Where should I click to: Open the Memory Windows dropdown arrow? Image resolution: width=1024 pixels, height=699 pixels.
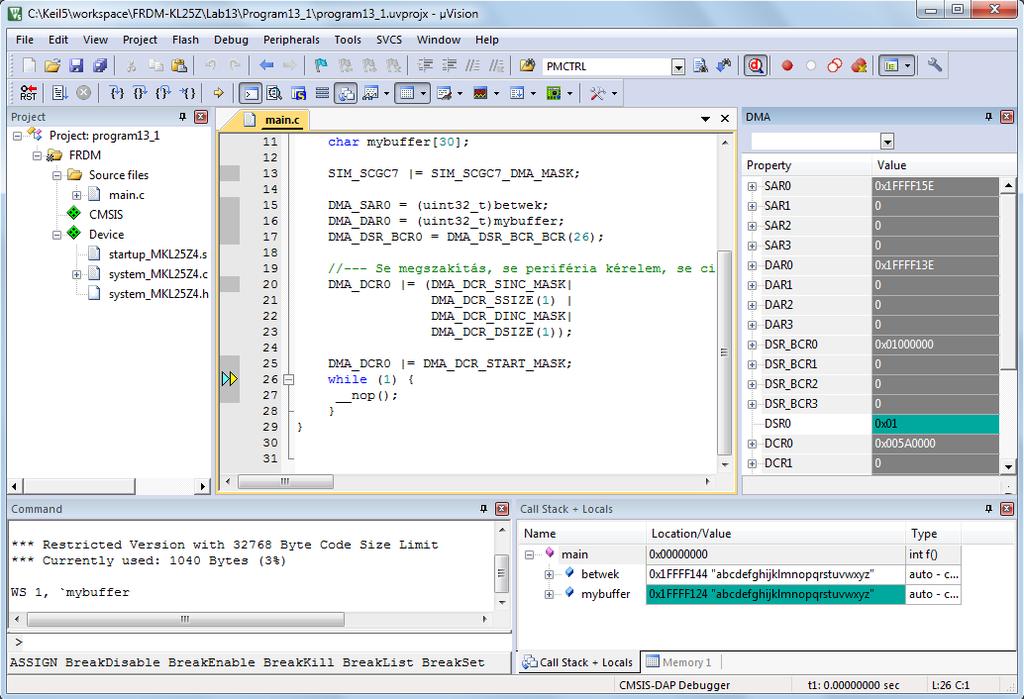423,93
